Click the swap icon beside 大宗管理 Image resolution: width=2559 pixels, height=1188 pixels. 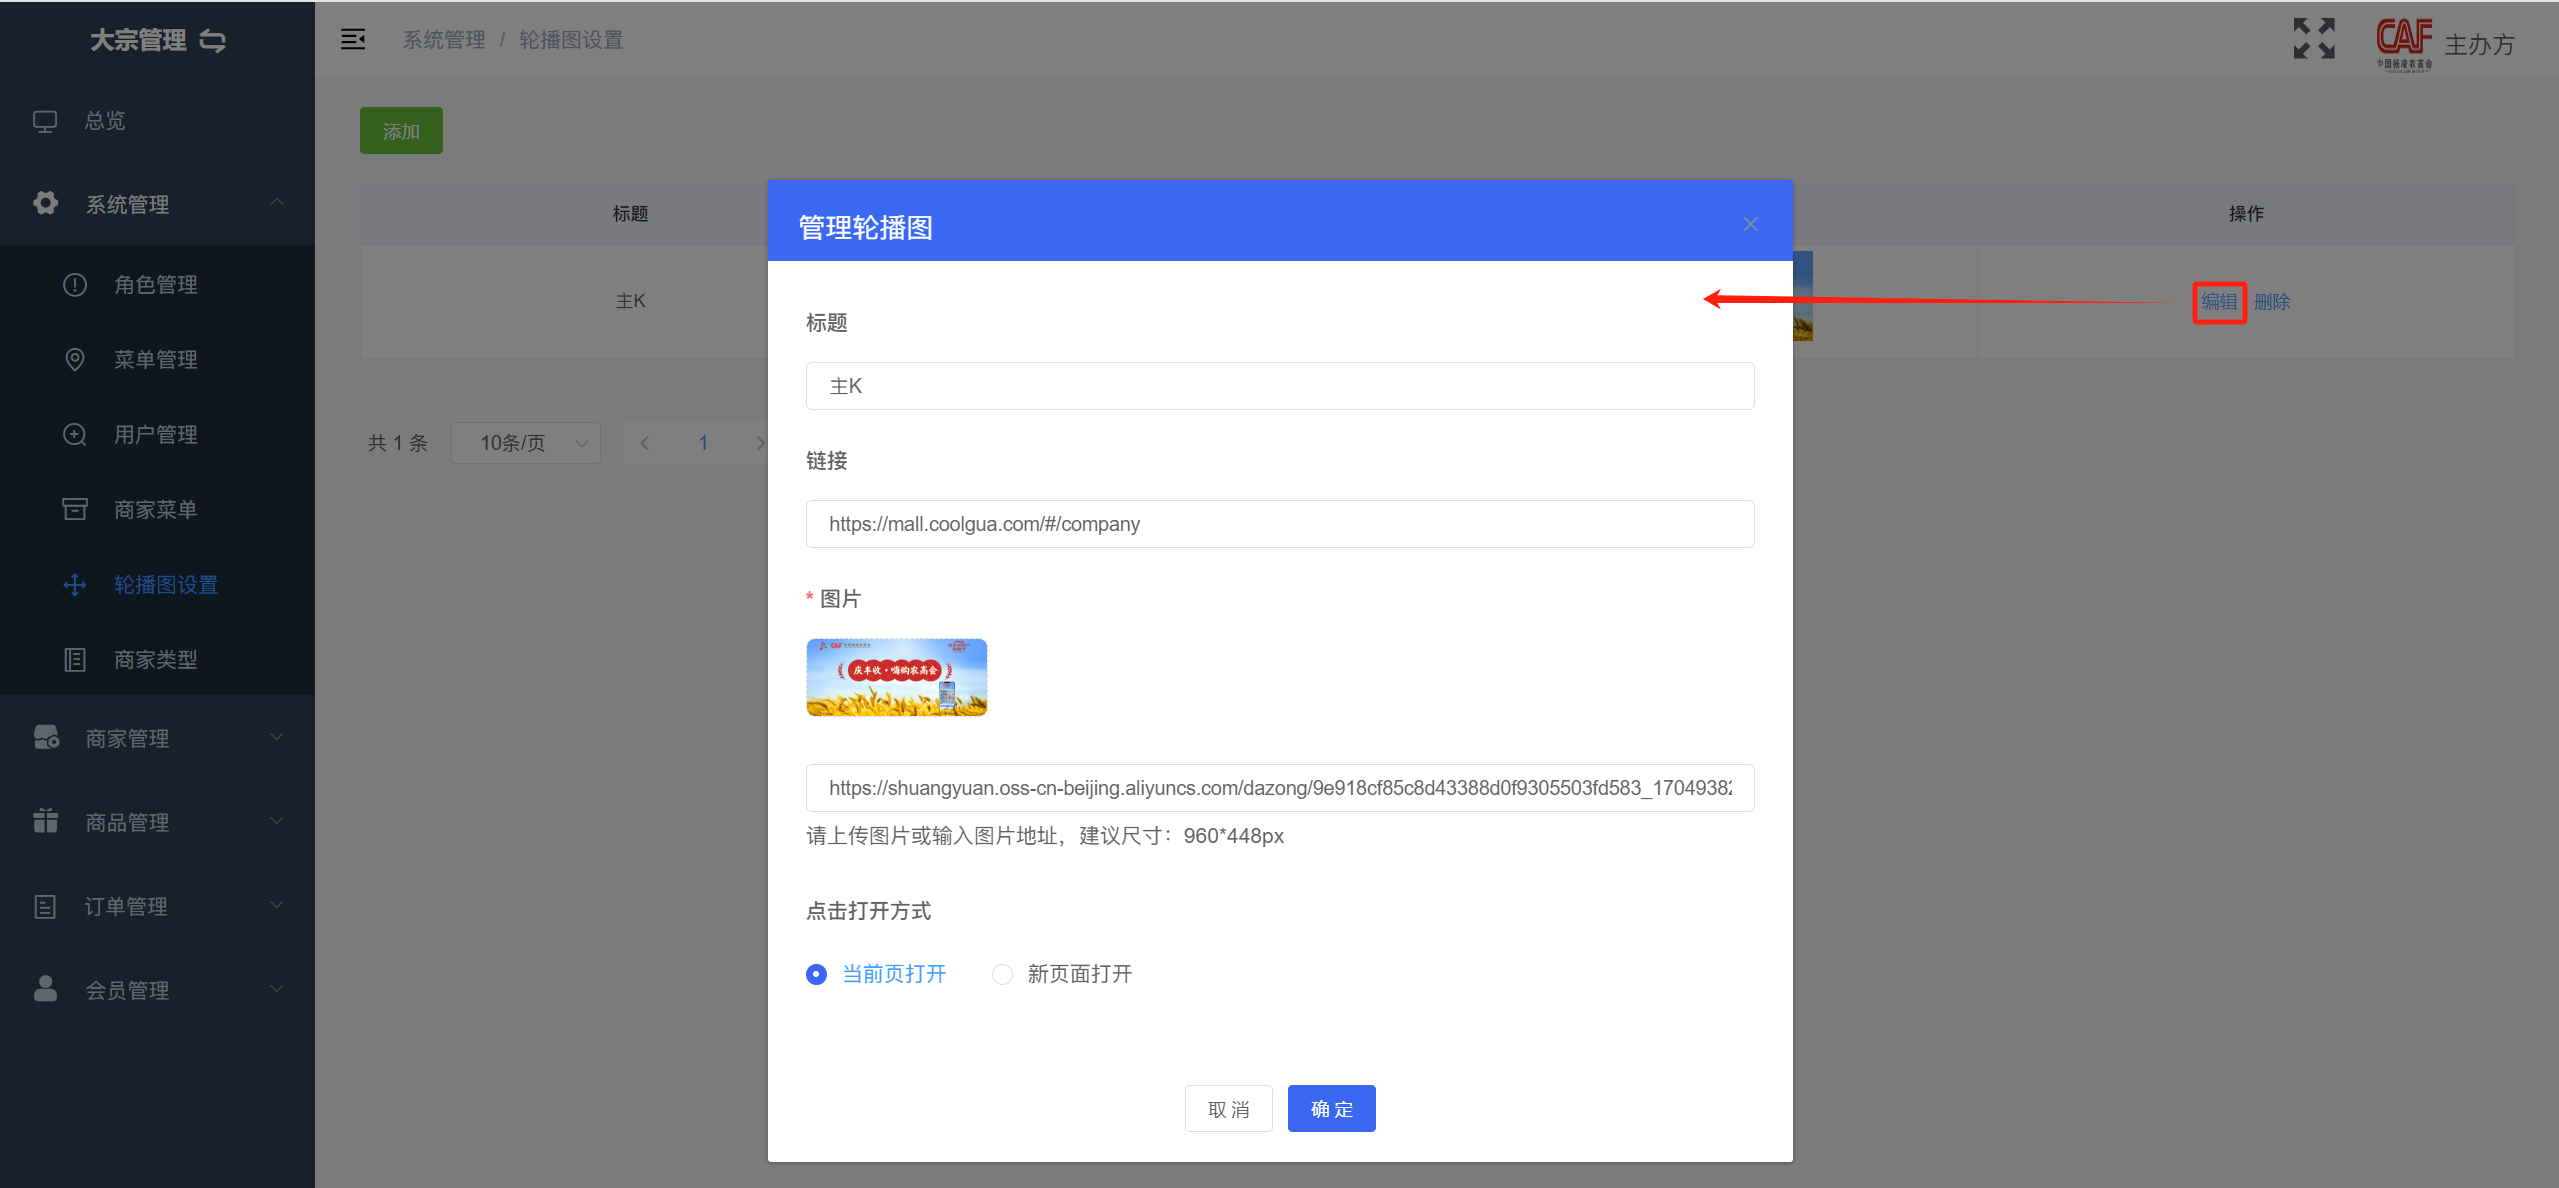[x=213, y=40]
